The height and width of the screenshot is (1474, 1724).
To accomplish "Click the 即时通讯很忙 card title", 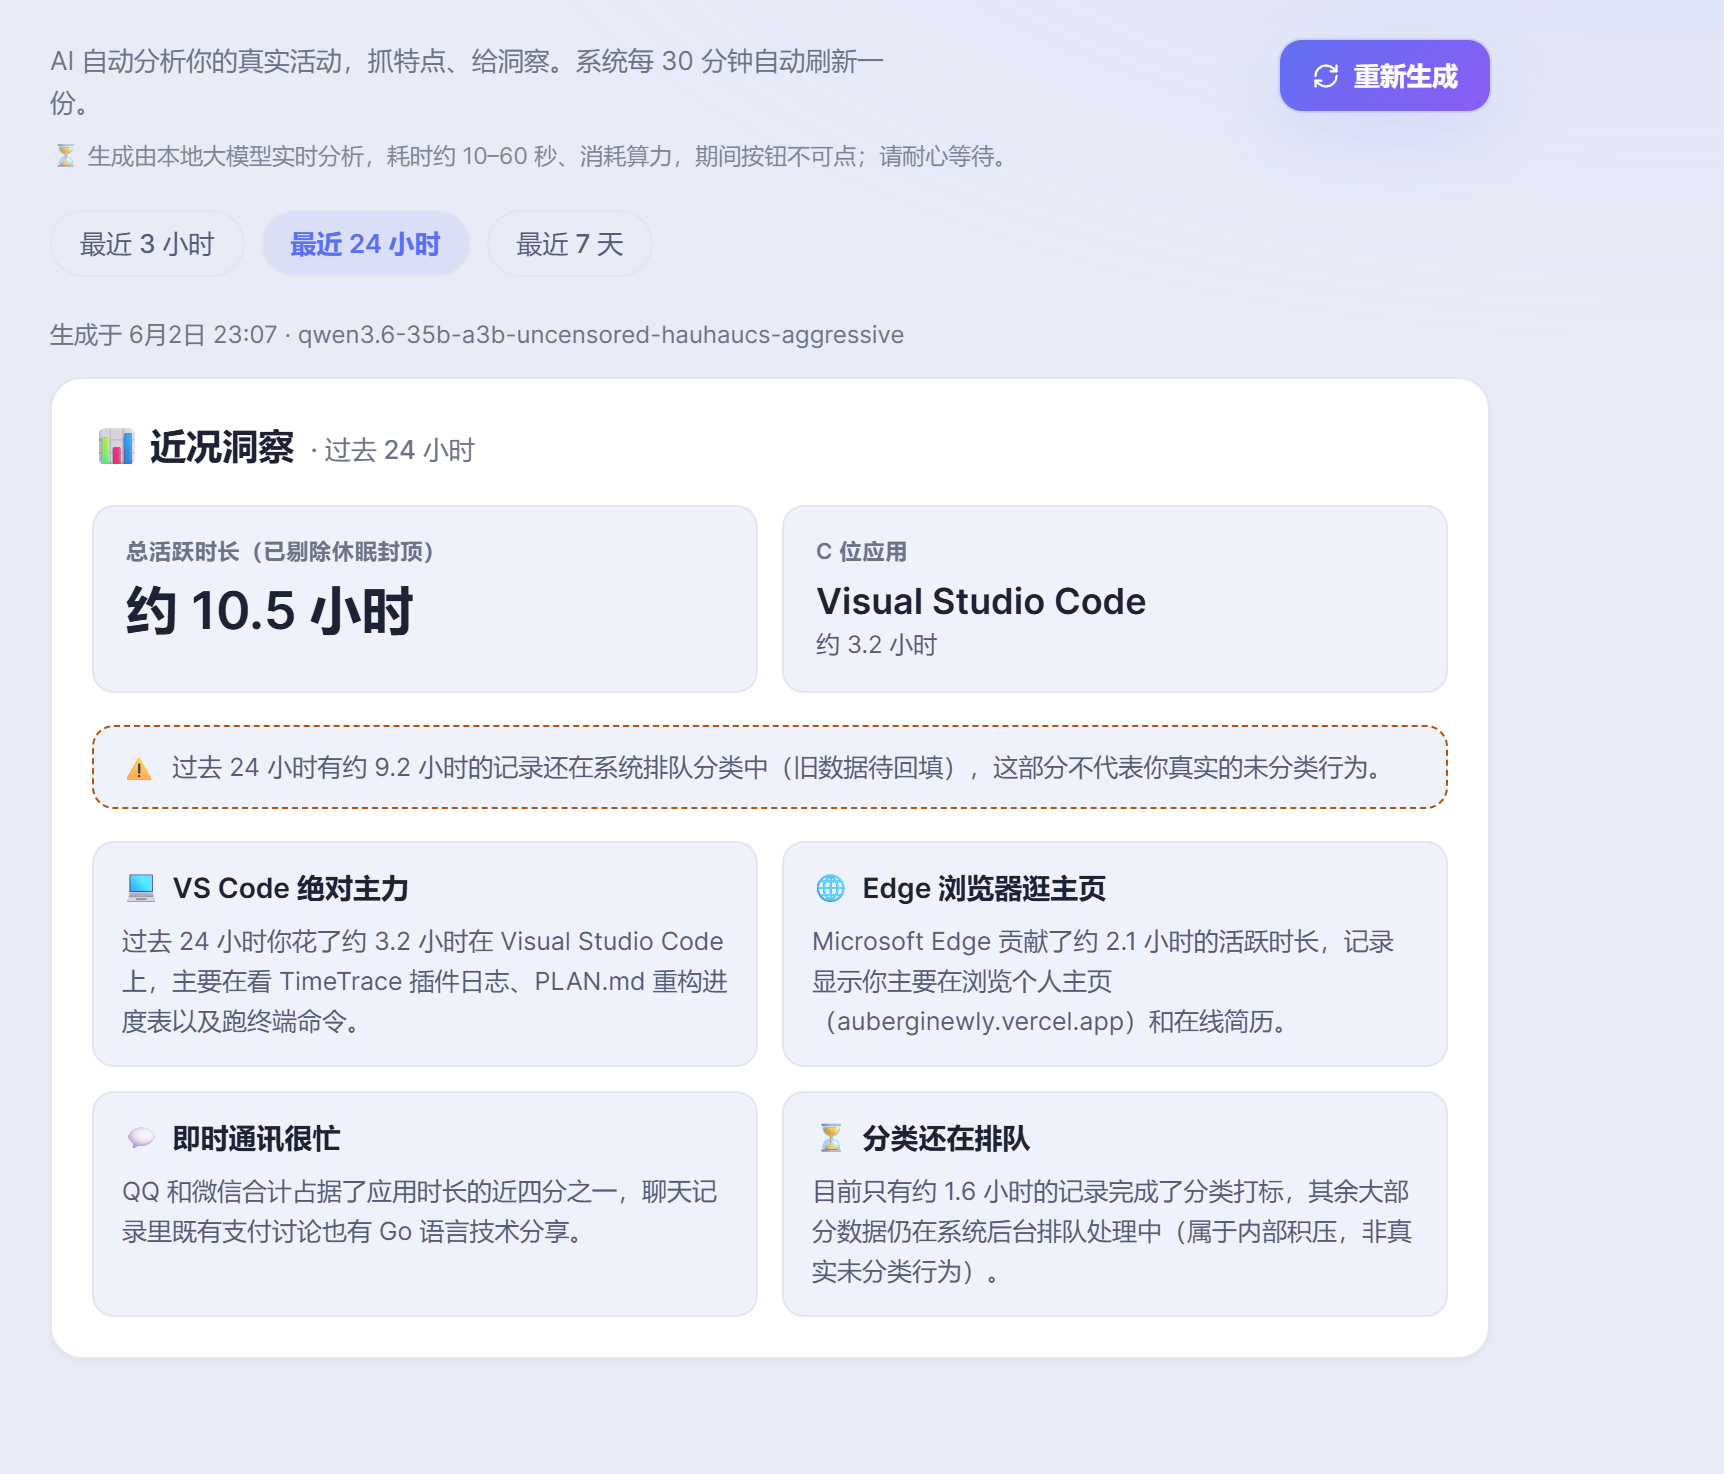I will (256, 1138).
